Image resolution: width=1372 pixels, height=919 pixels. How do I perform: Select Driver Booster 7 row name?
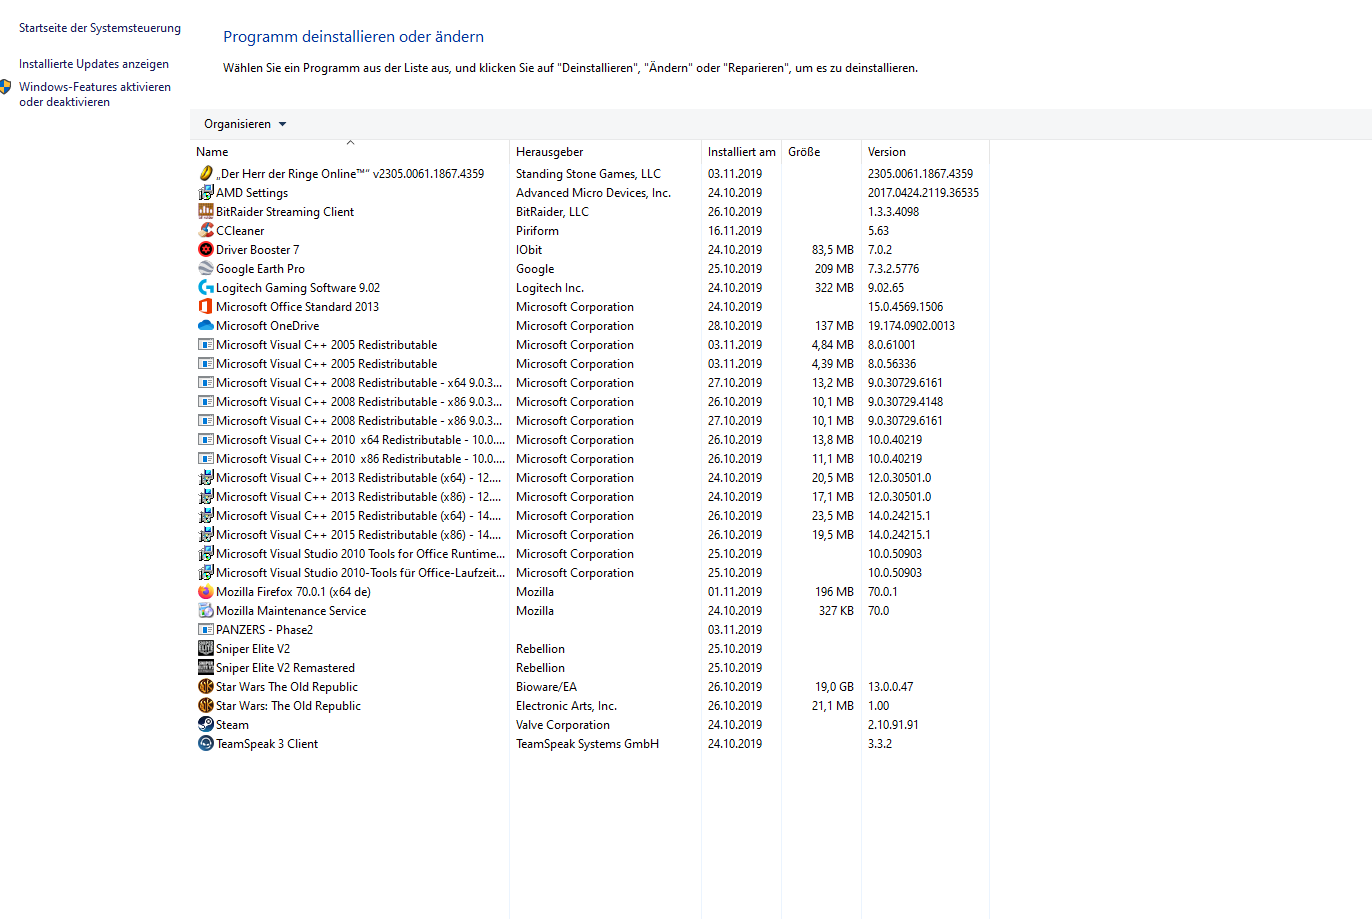click(x=257, y=250)
